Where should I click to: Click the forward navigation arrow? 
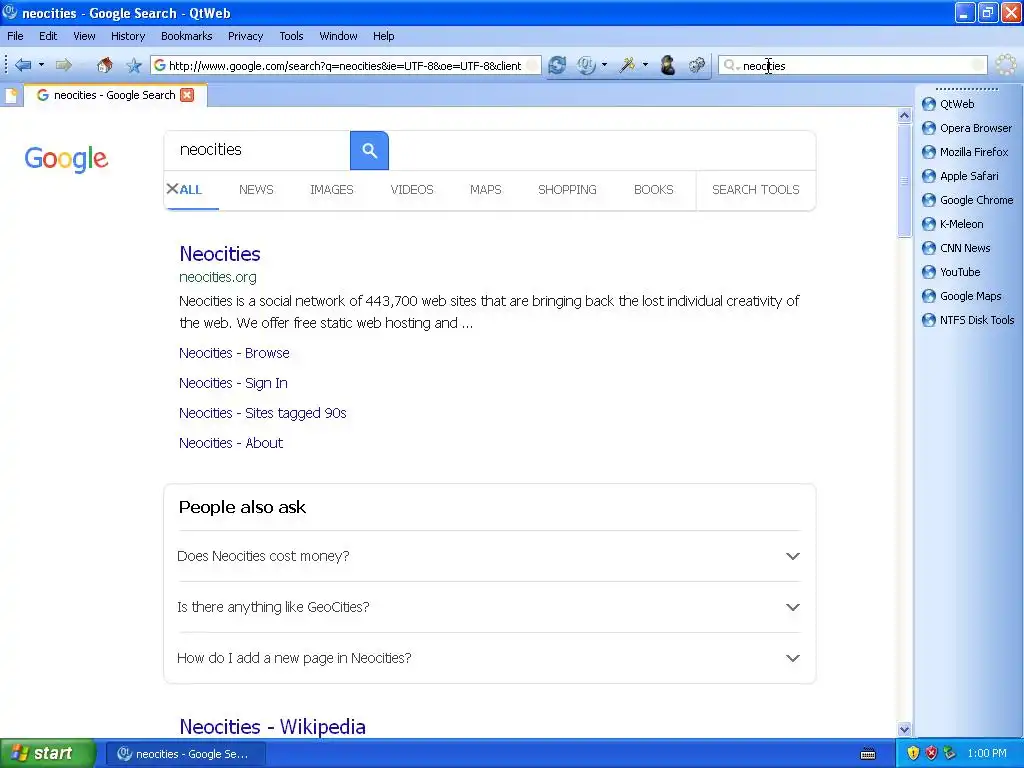click(63, 65)
